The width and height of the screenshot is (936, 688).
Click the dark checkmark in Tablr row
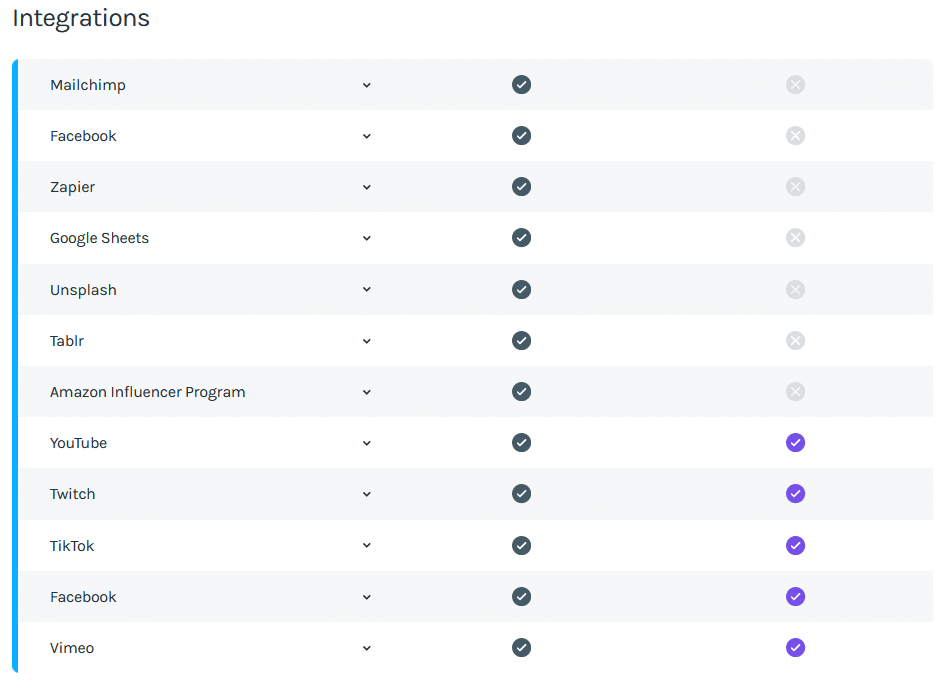[x=521, y=341]
